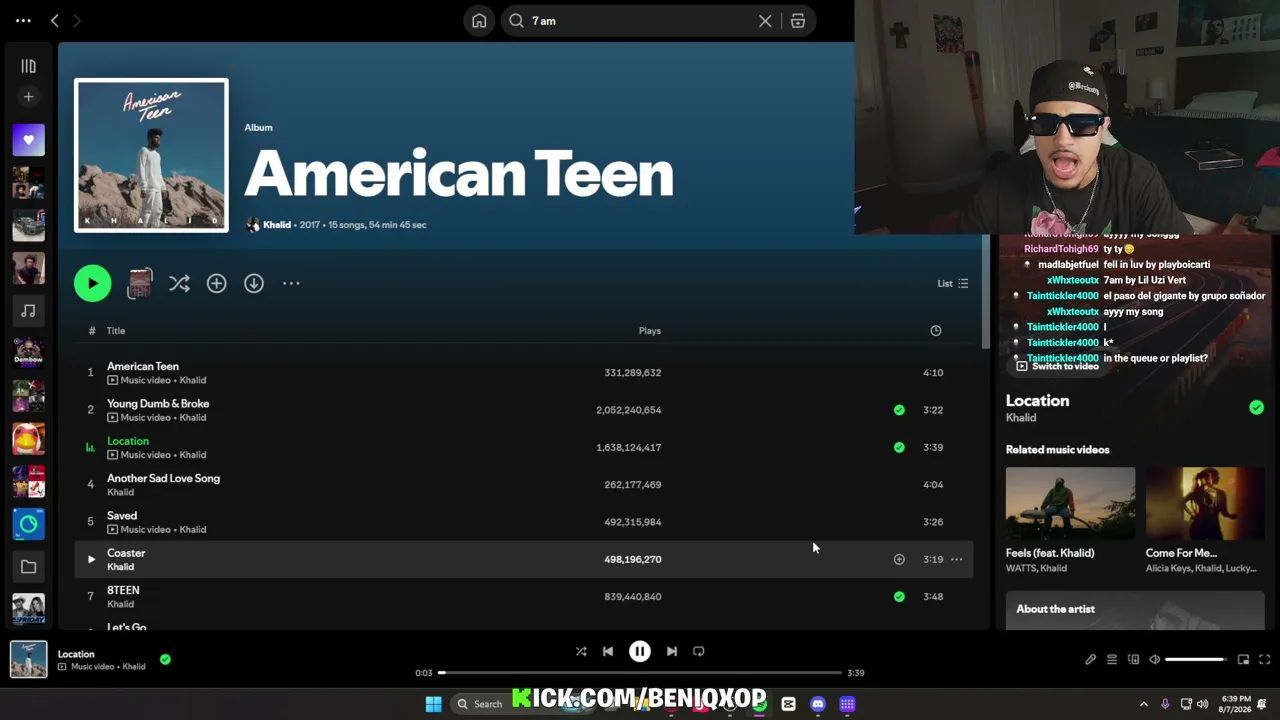
Task: Sort tracks by the Title column
Action: [x=116, y=331]
